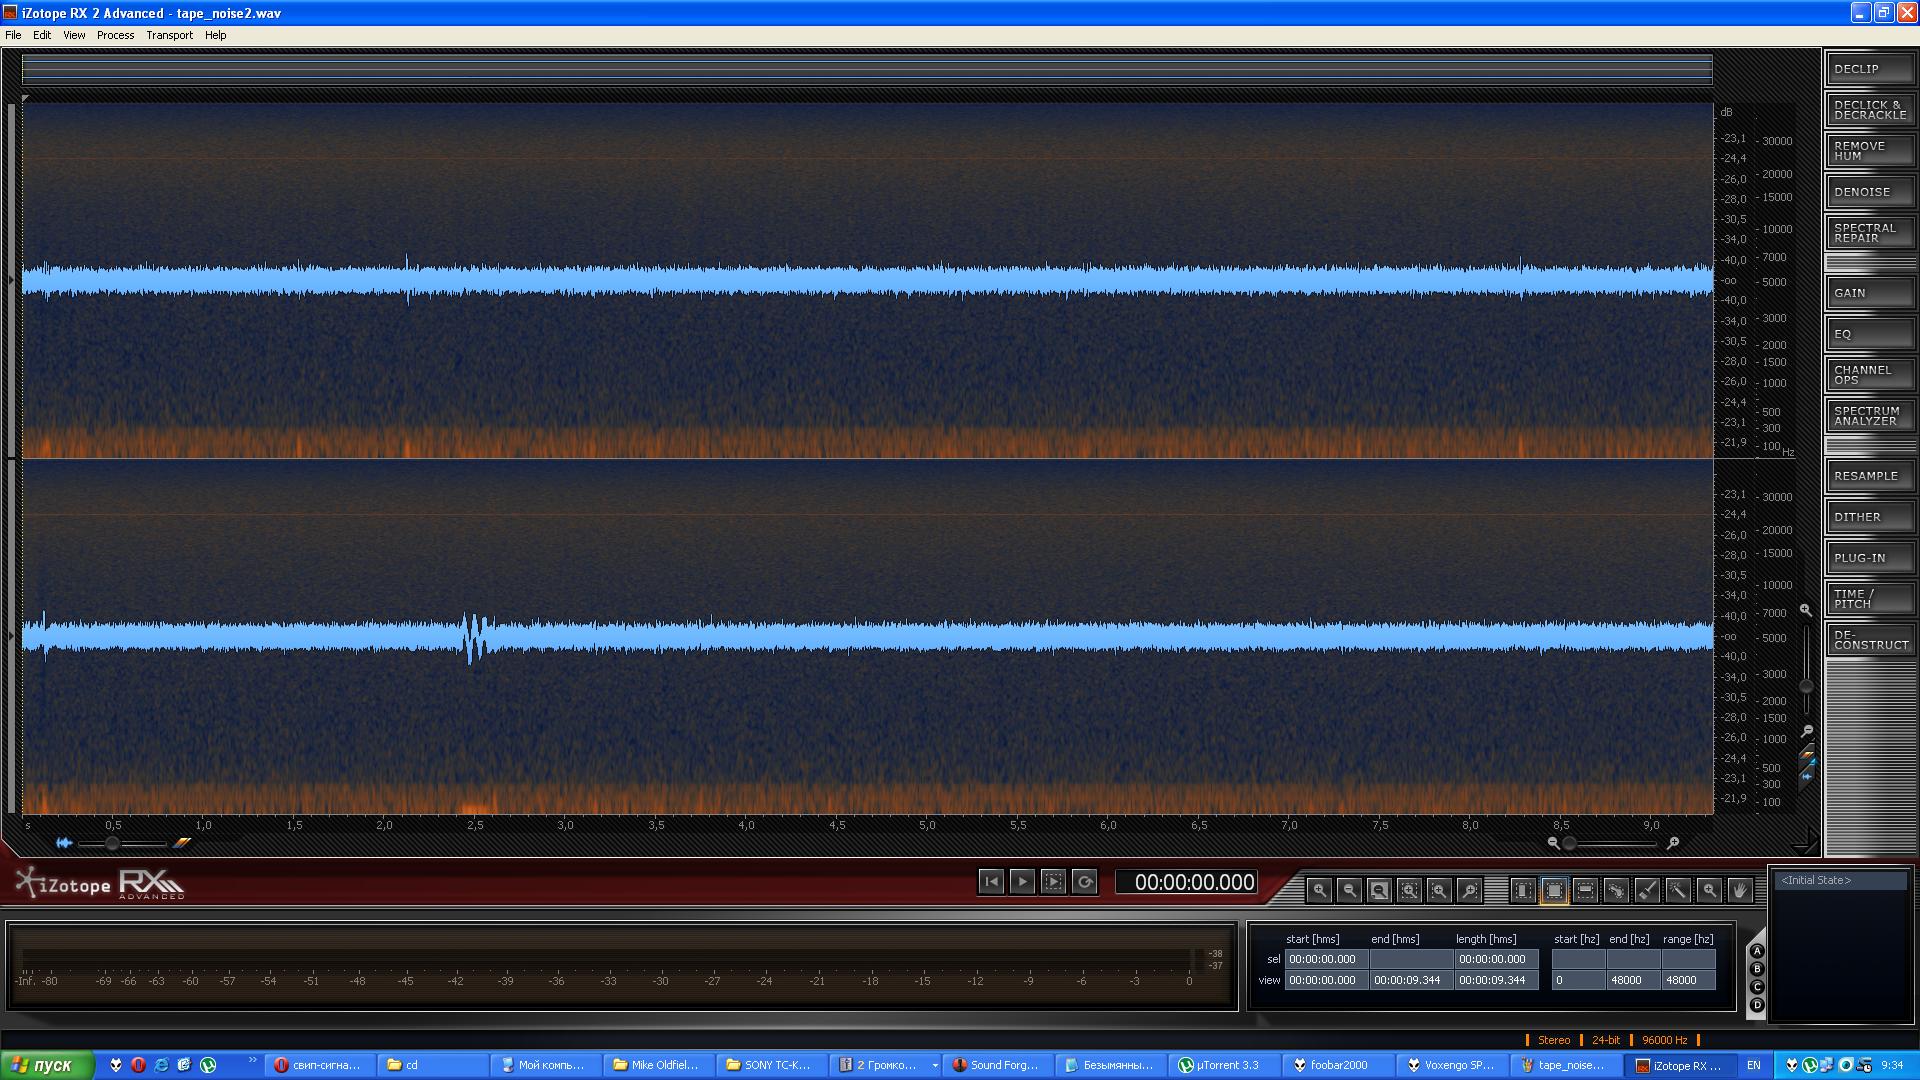Viewport: 1920px width, 1080px height.
Task: Select the magic wand selection tool
Action: [x=1678, y=889]
